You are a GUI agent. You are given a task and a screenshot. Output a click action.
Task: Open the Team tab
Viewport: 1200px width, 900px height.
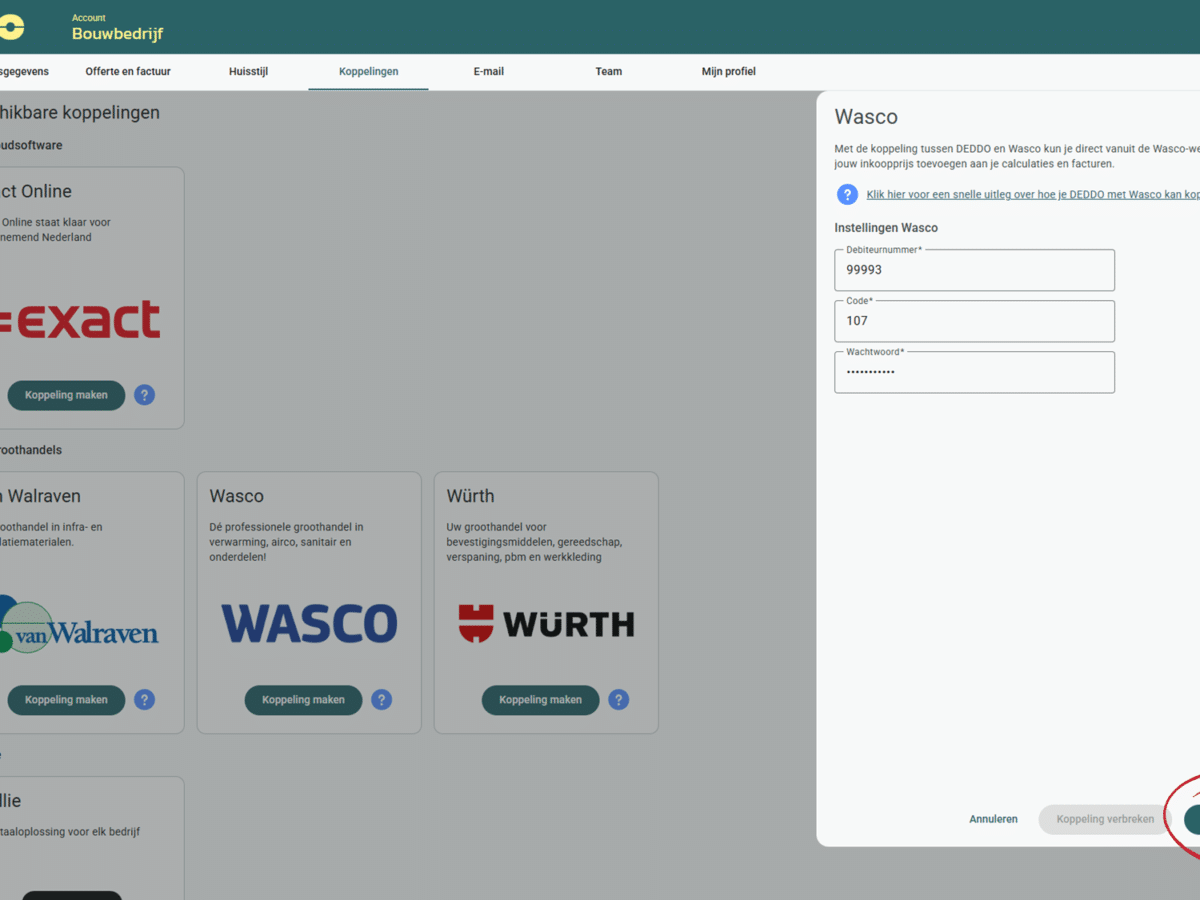[608, 71]
